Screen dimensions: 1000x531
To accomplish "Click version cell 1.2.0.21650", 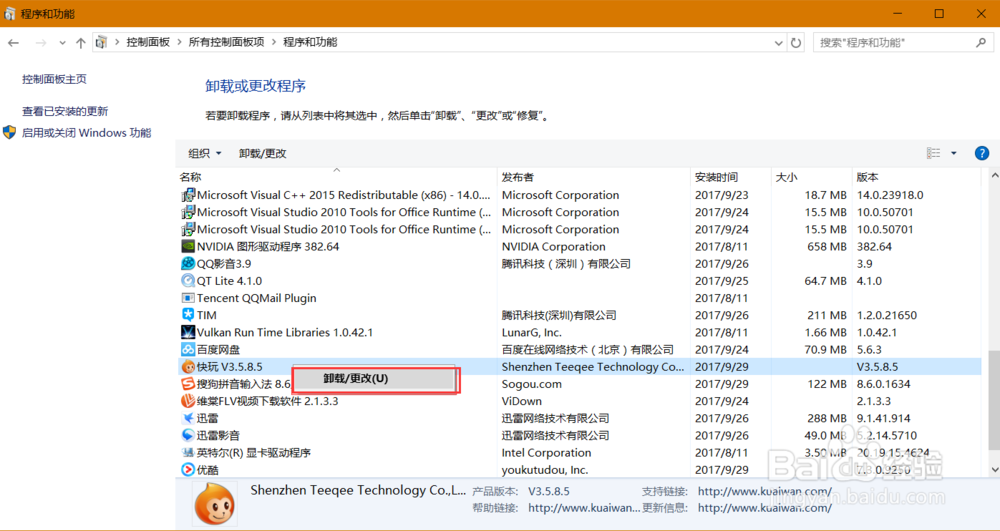I will (x=886, y=316).
